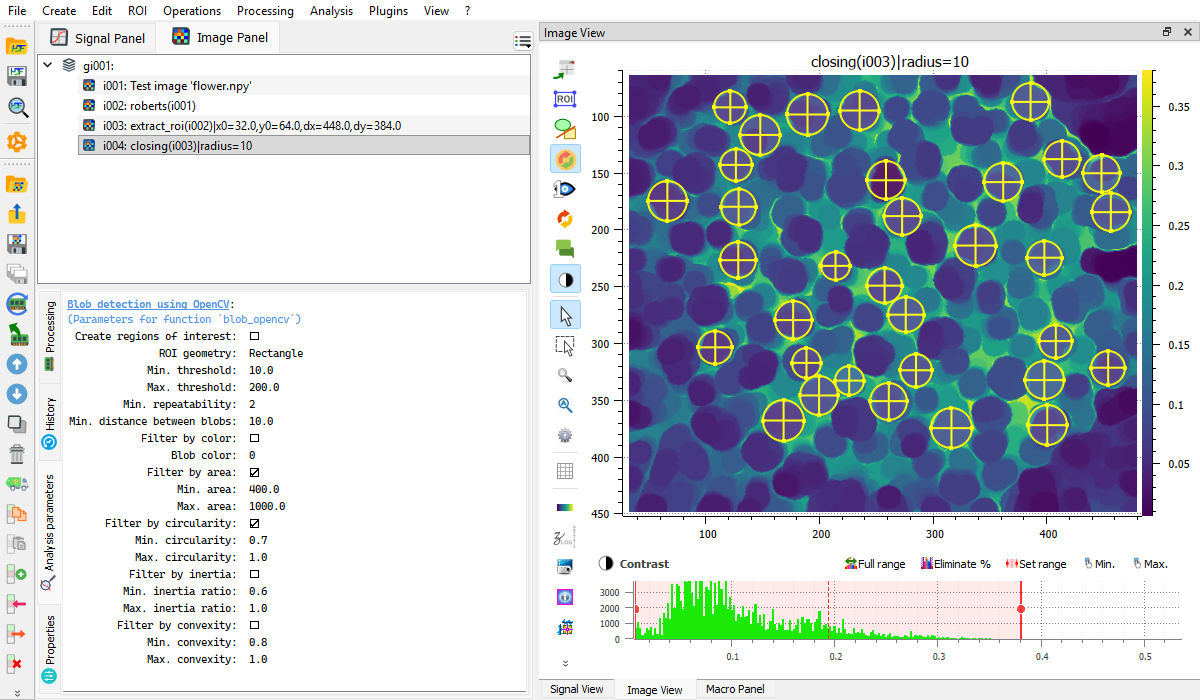This screenshot has width=1200, height=700.
Task: Open the contrast adjustment tool
Action: pyautogui.click(x=565, y=279)
